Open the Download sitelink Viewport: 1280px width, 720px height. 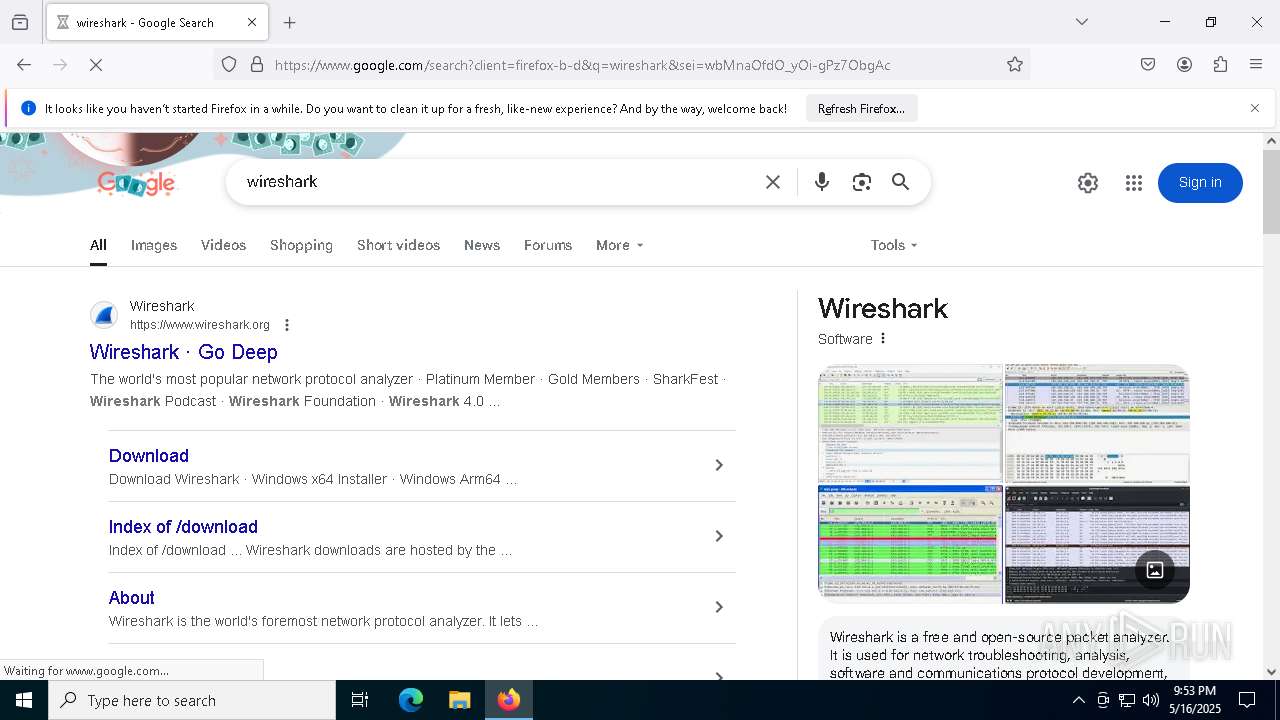pyautogui.click(x=149, y=456)
